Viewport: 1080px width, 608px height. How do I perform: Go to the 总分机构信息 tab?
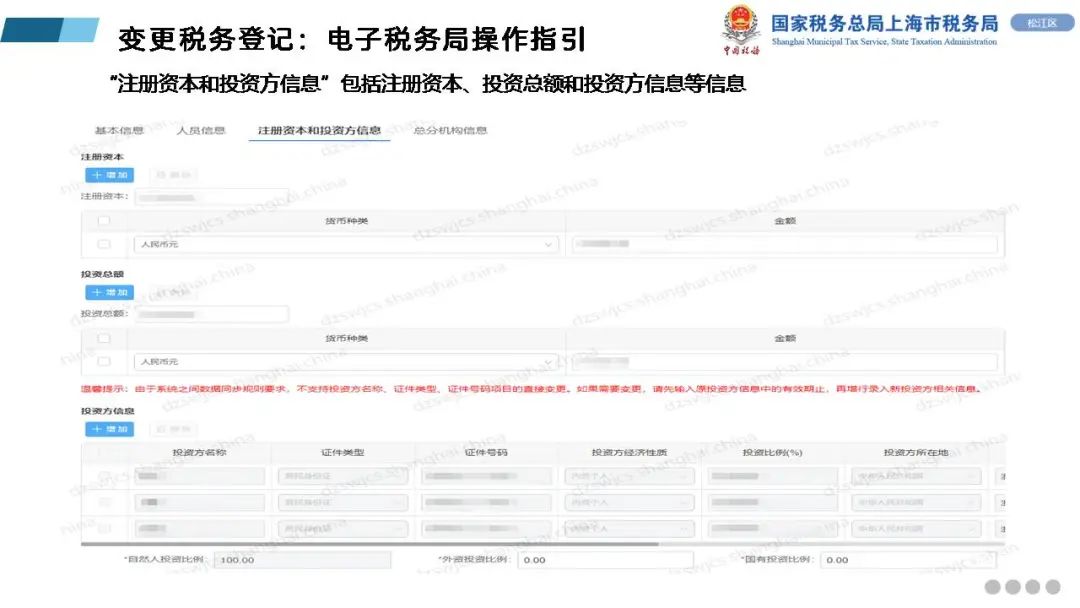pos(450,130)
